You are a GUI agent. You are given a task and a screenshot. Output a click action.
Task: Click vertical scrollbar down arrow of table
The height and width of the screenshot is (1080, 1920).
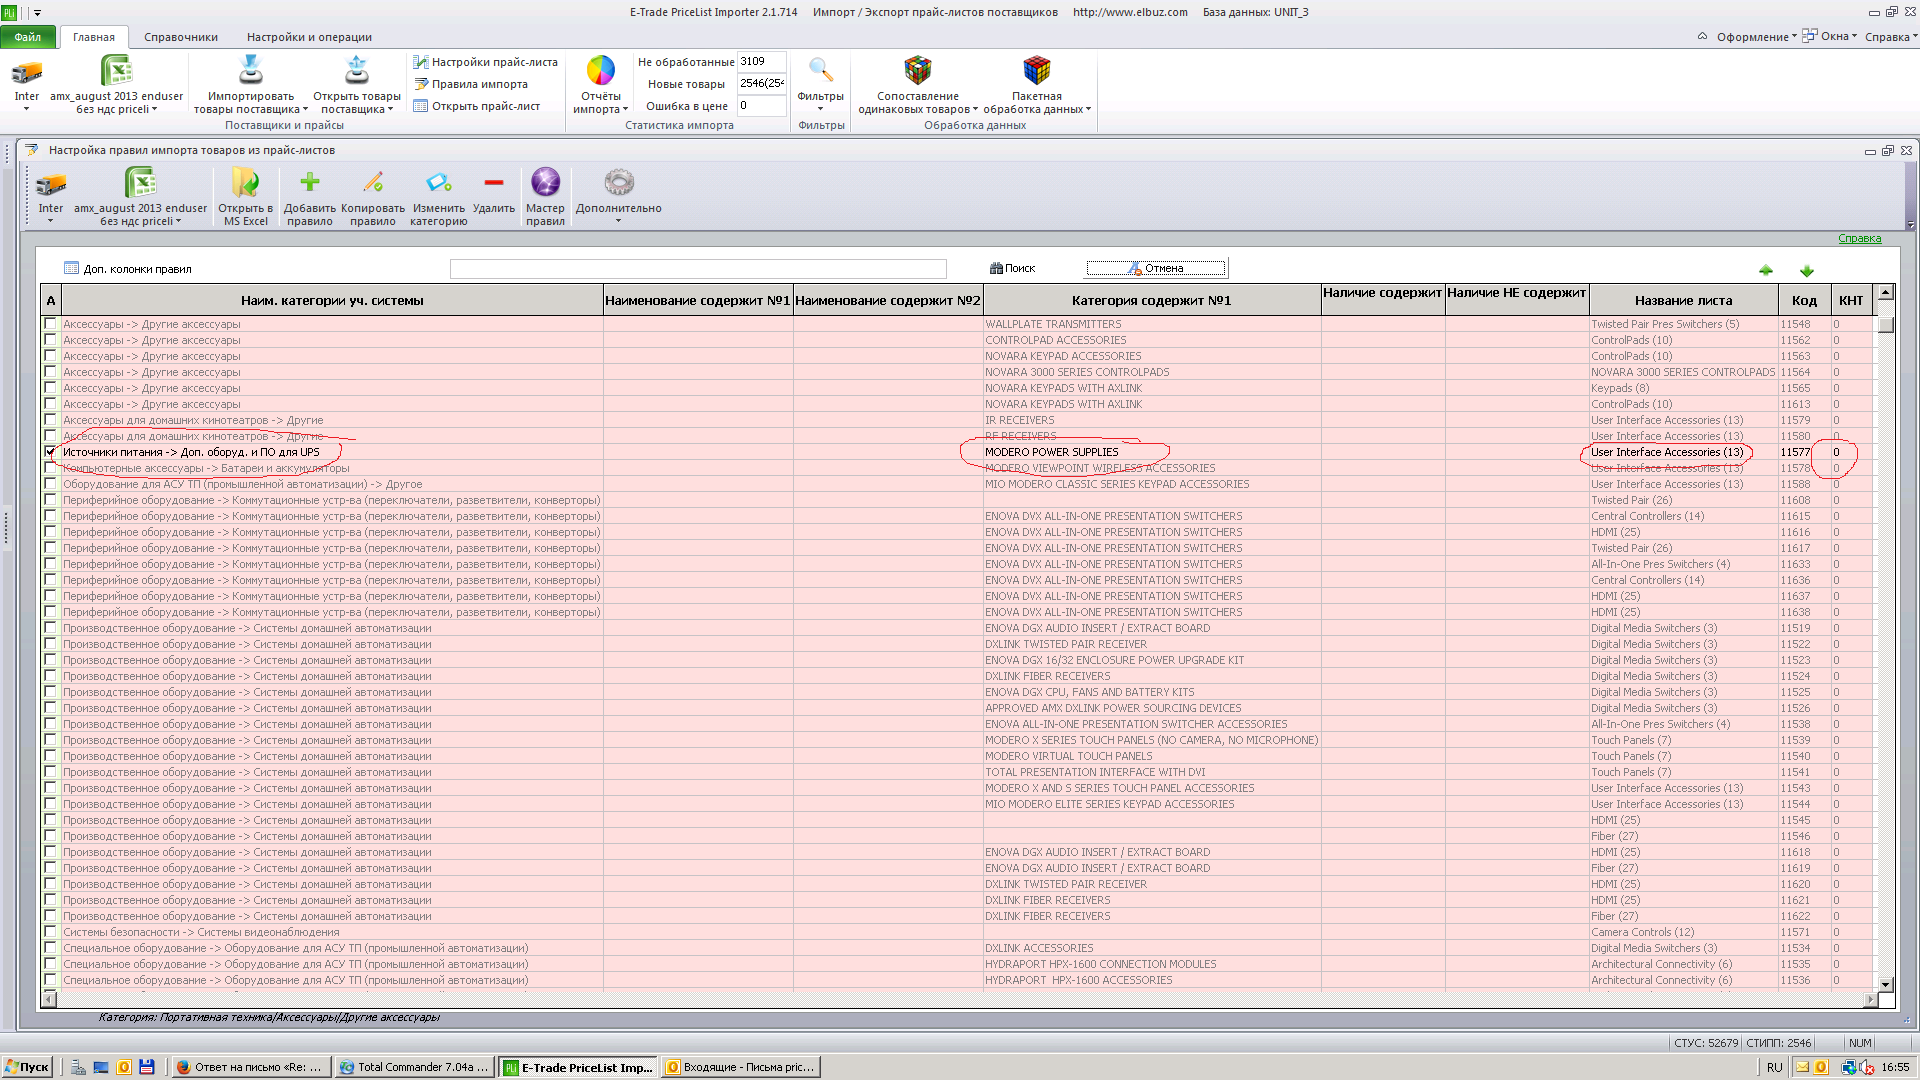[x=1886, y=985]
